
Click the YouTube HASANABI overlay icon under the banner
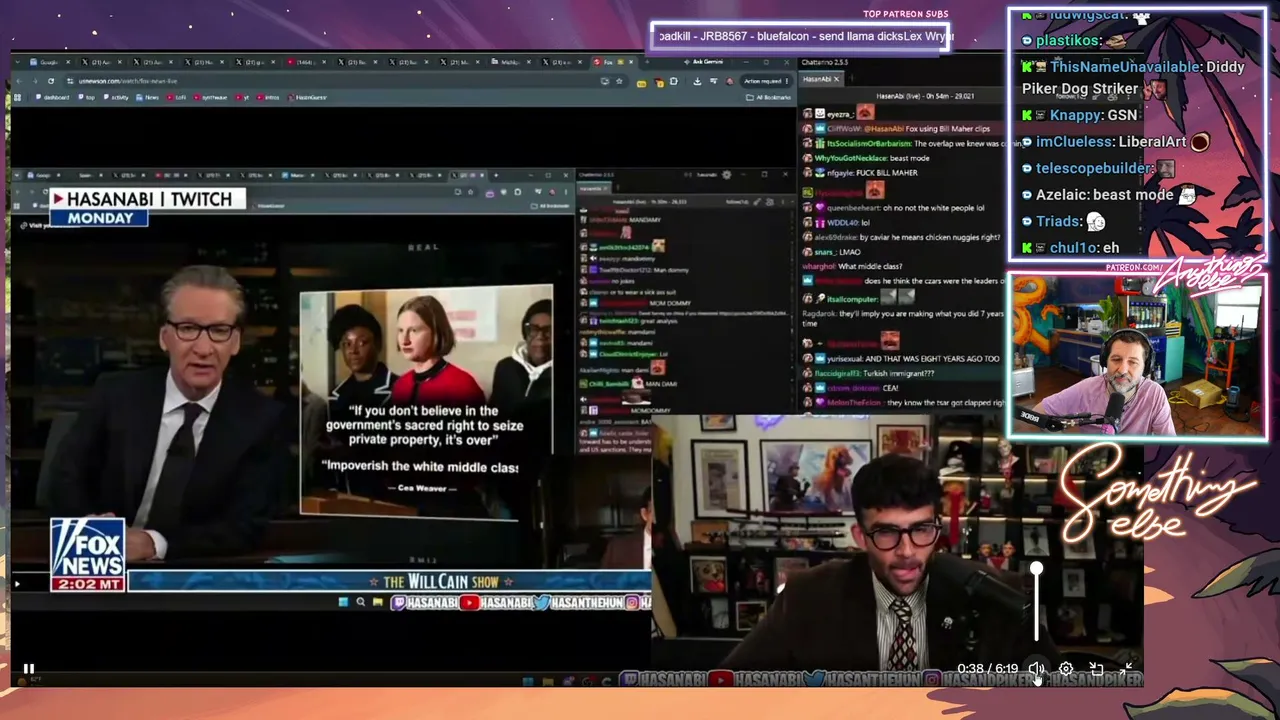click(469, 603)
